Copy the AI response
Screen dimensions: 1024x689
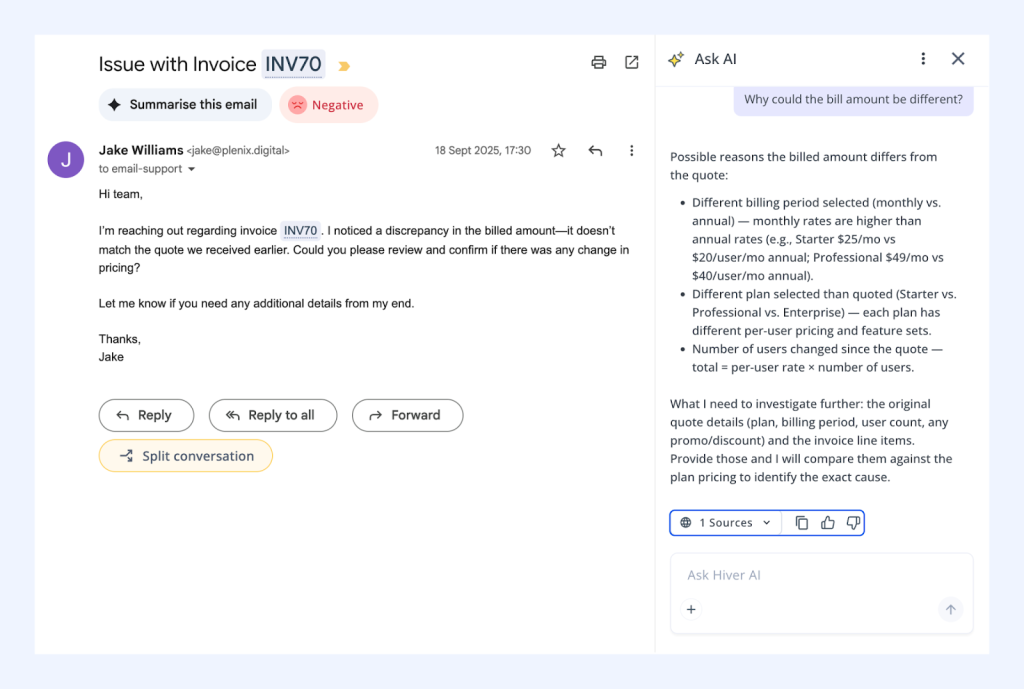[801, 522]
